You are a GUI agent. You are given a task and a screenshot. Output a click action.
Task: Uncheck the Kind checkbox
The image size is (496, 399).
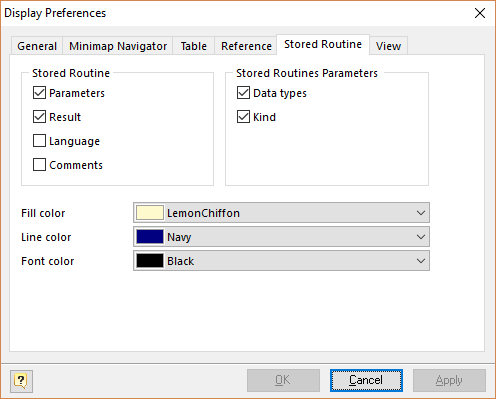point(243,117)
